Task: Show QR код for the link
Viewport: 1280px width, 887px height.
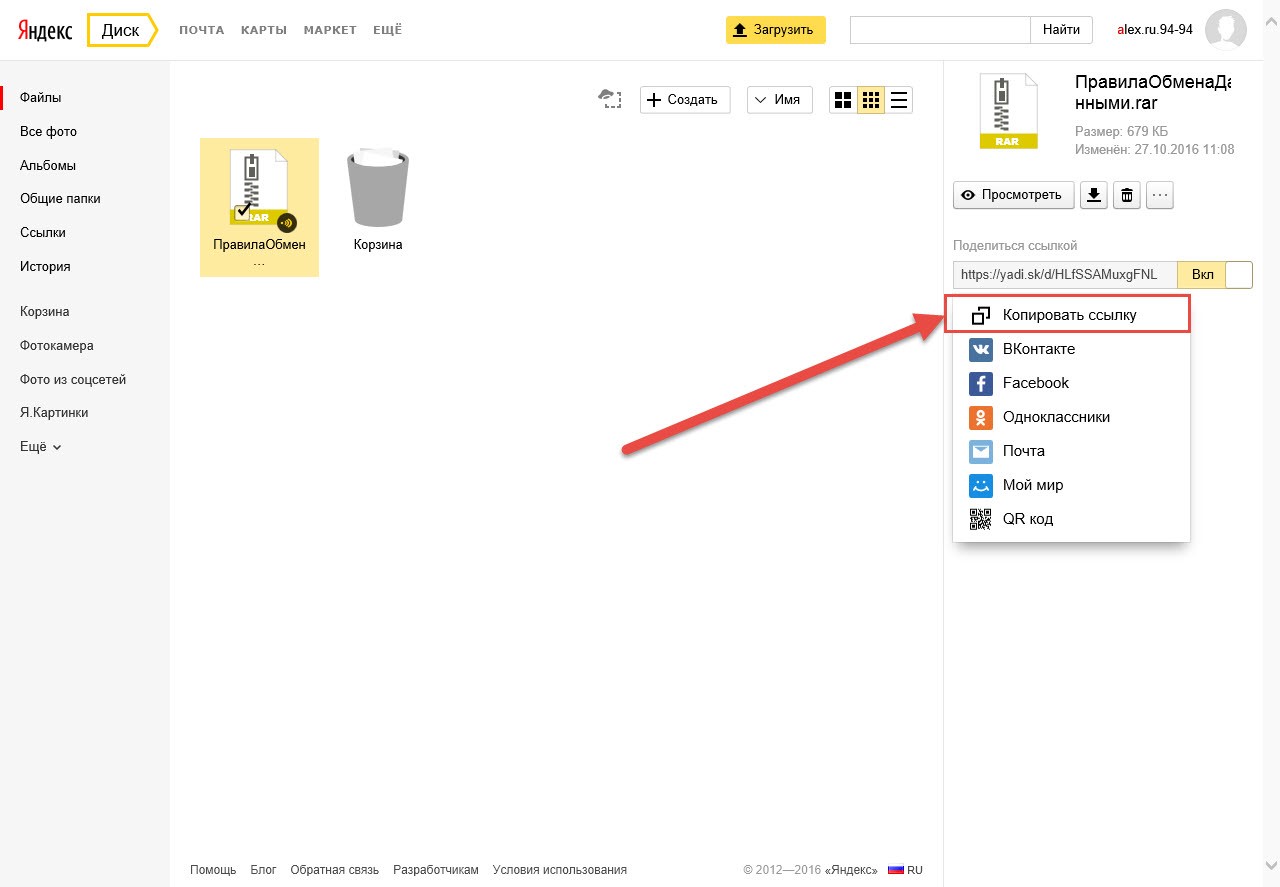Action: [x=1071, y=519]
